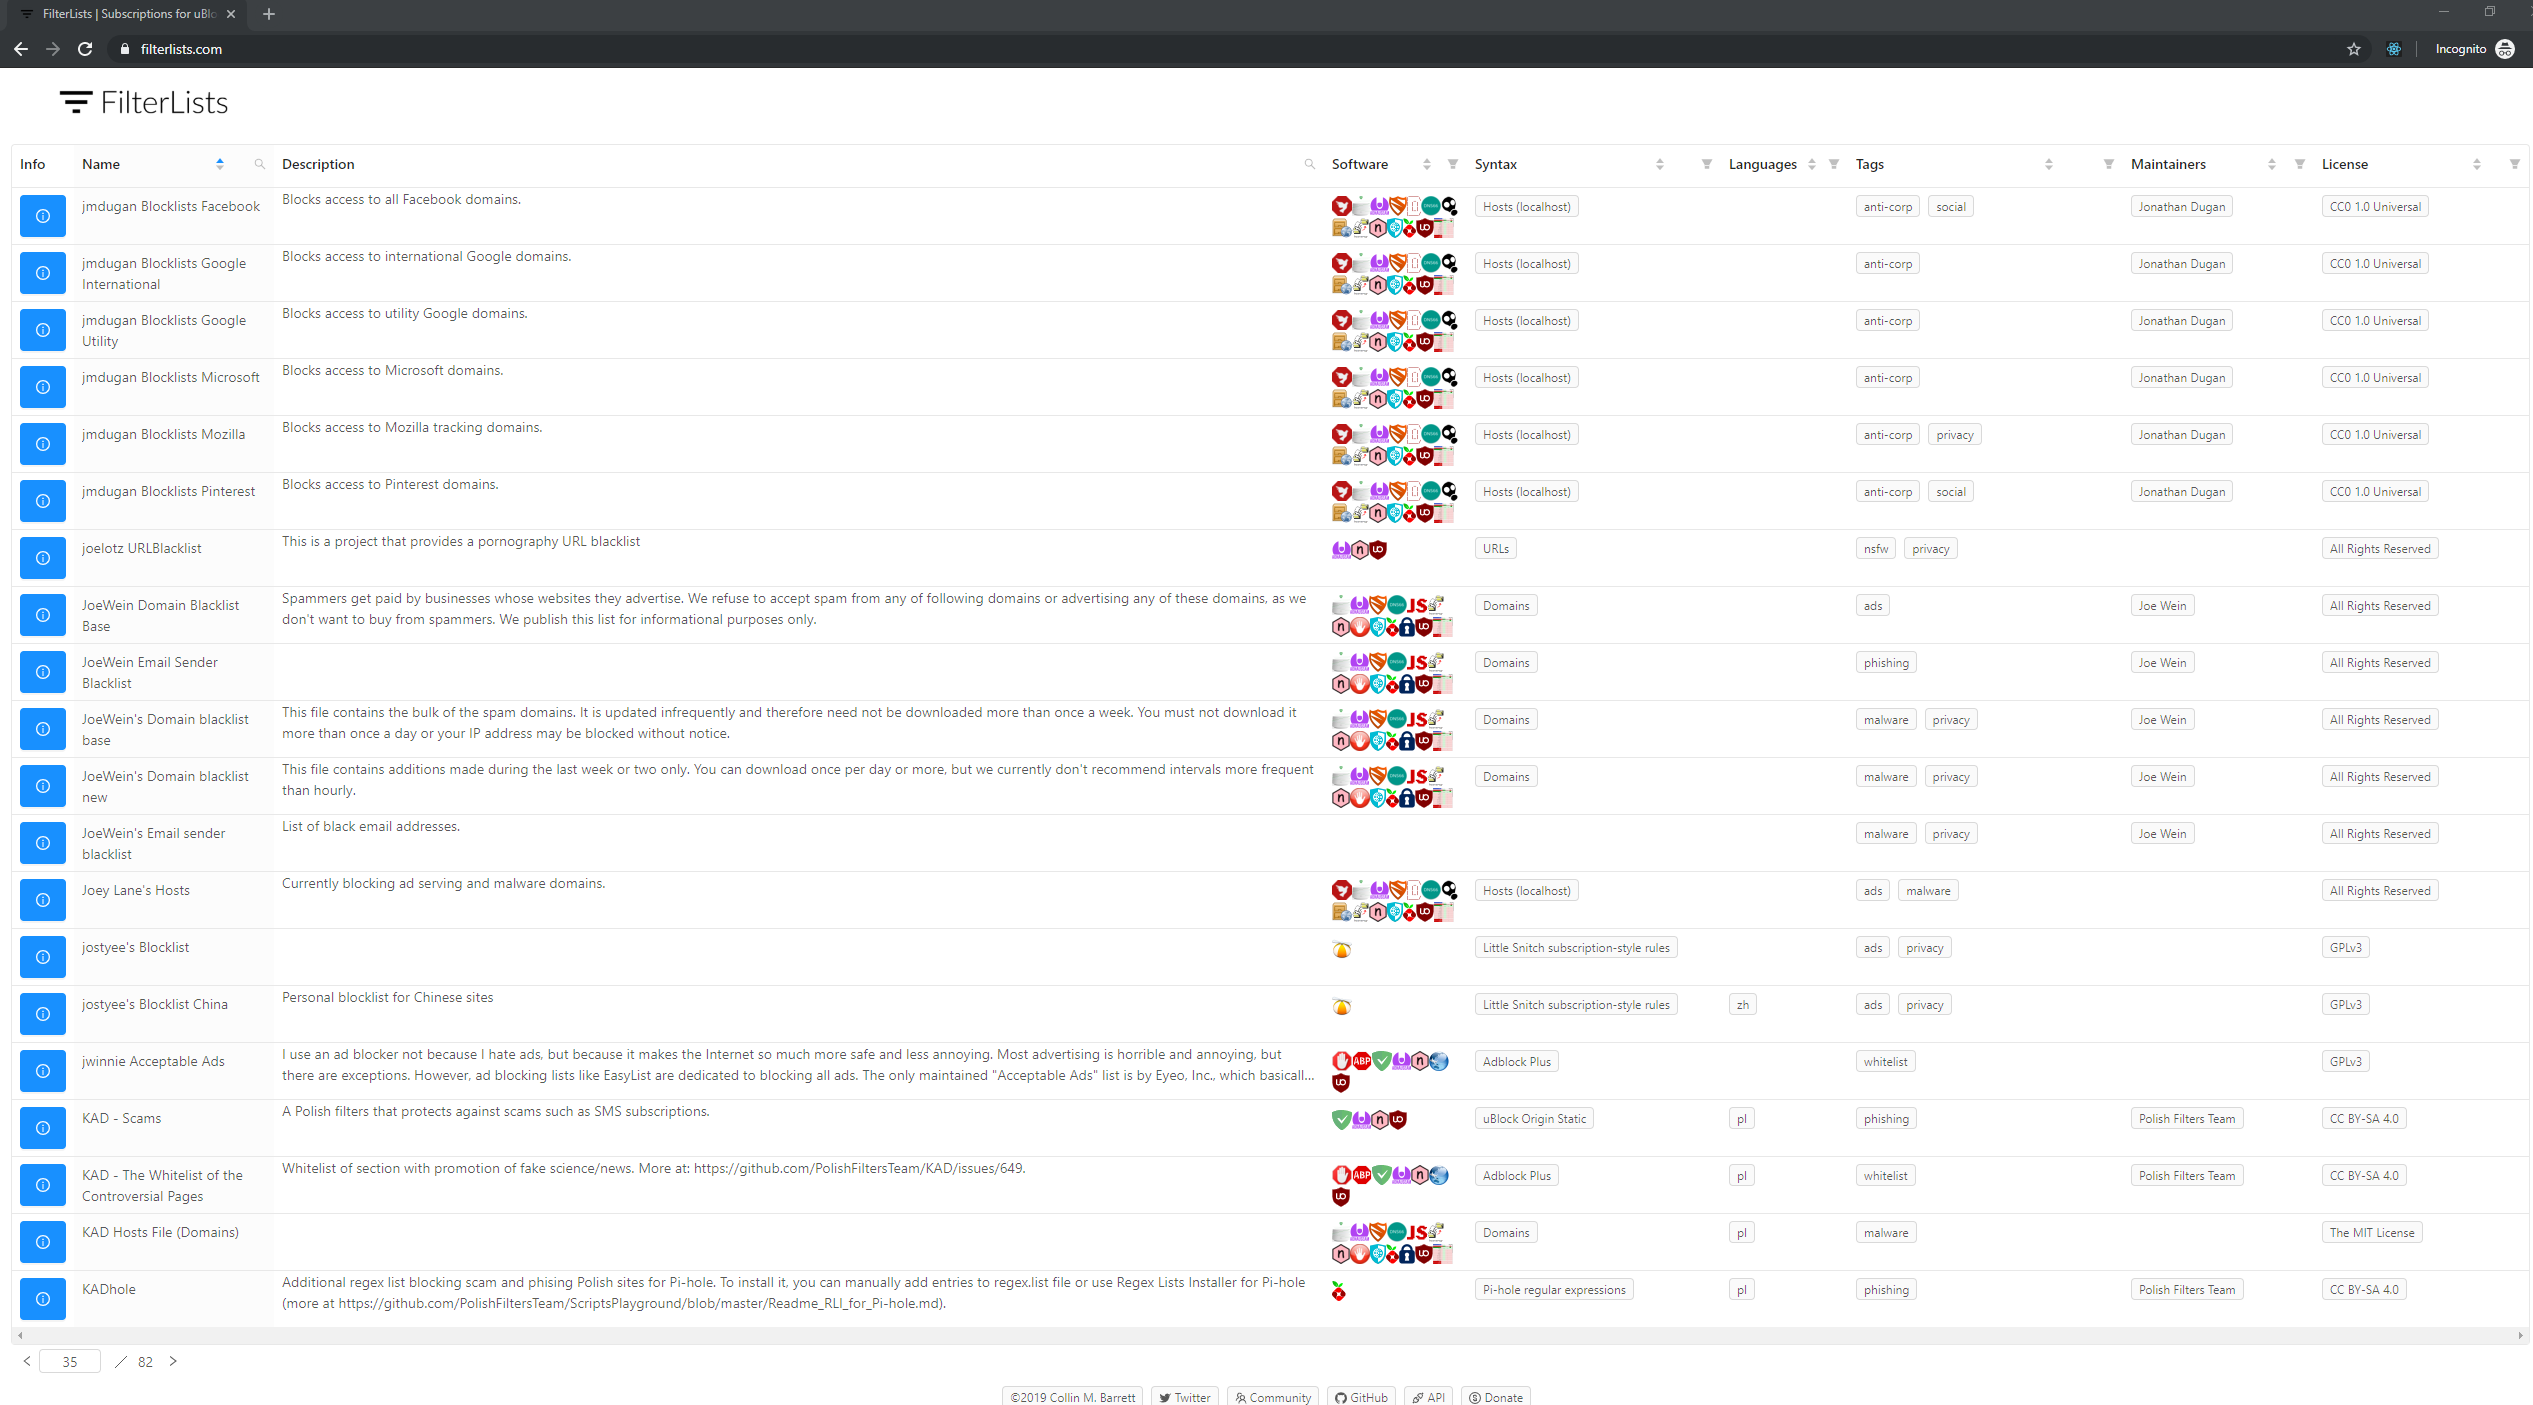Click the 'nsfw' tag on joelotz URLBlacklist
This screenshot has width=2533, height=1405.
tap(1876, 549)
